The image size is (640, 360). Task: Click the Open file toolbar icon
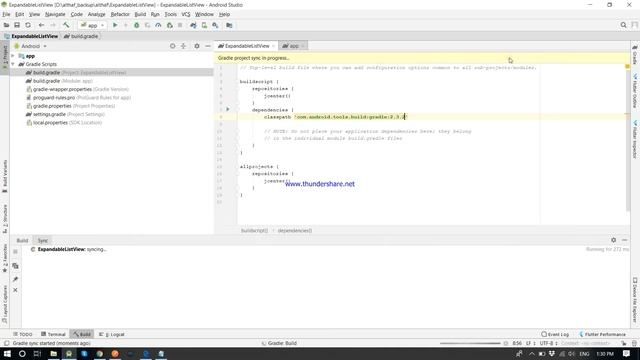[x=6, y=25]
